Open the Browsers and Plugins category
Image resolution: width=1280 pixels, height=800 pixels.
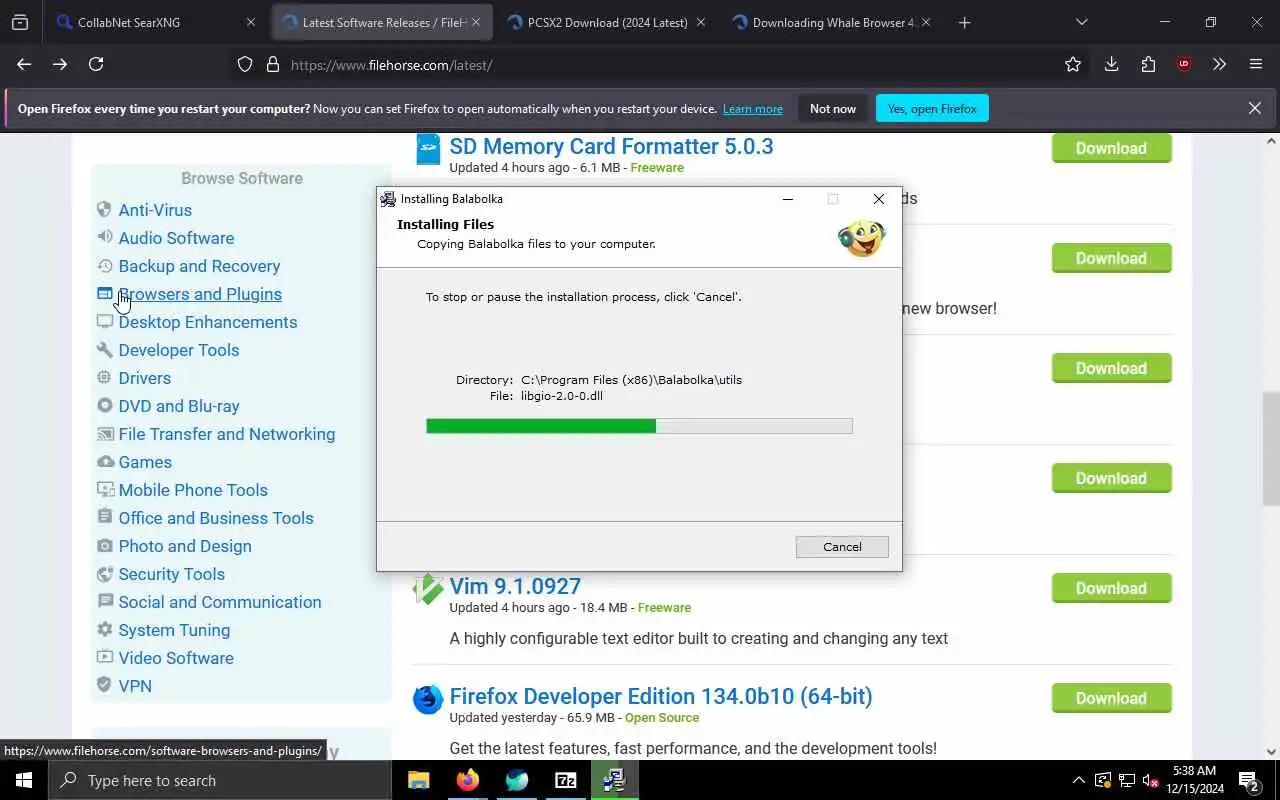tap(200, 294)
